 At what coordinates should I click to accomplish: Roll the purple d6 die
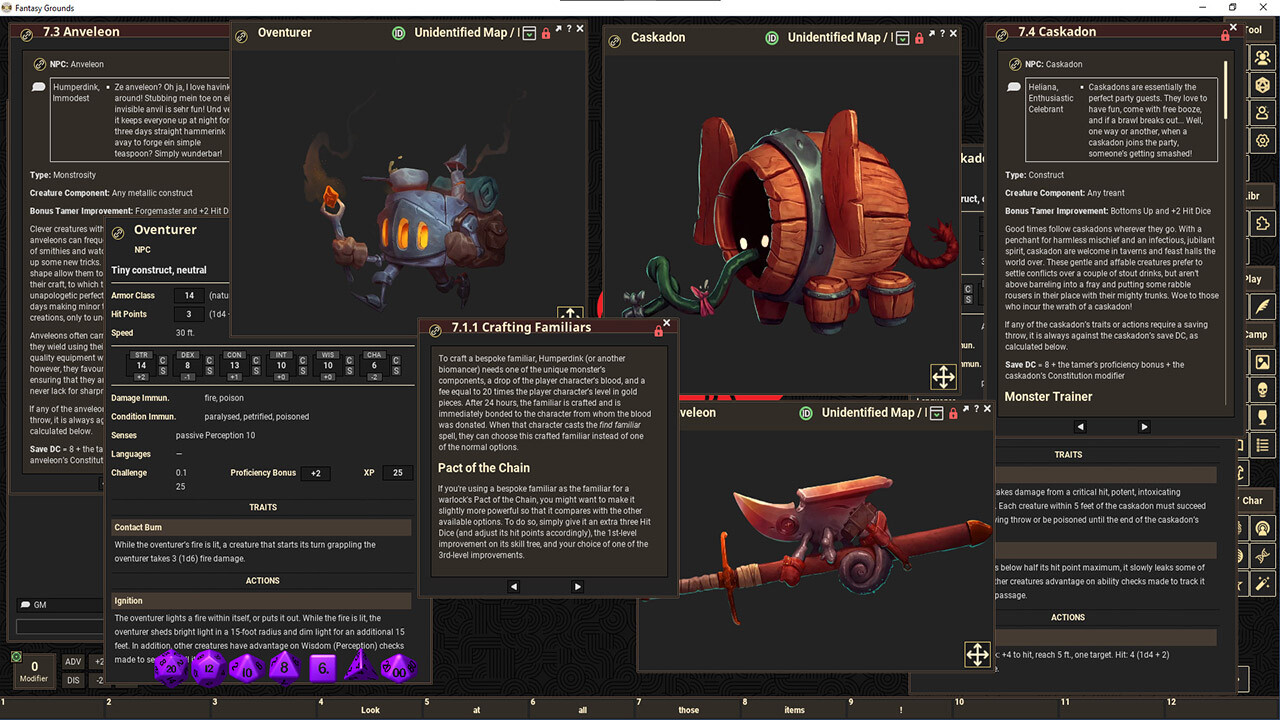320,670
